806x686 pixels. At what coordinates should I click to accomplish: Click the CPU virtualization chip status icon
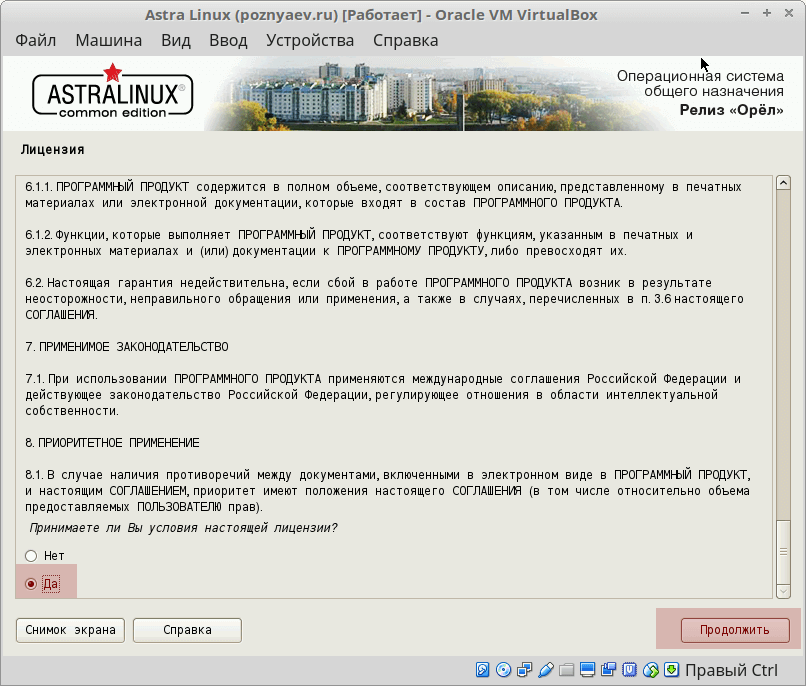(x=630, y=670)
